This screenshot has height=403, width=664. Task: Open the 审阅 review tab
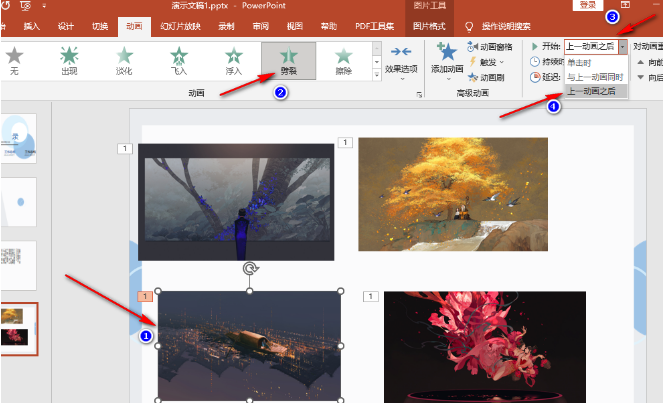(260, 26)
